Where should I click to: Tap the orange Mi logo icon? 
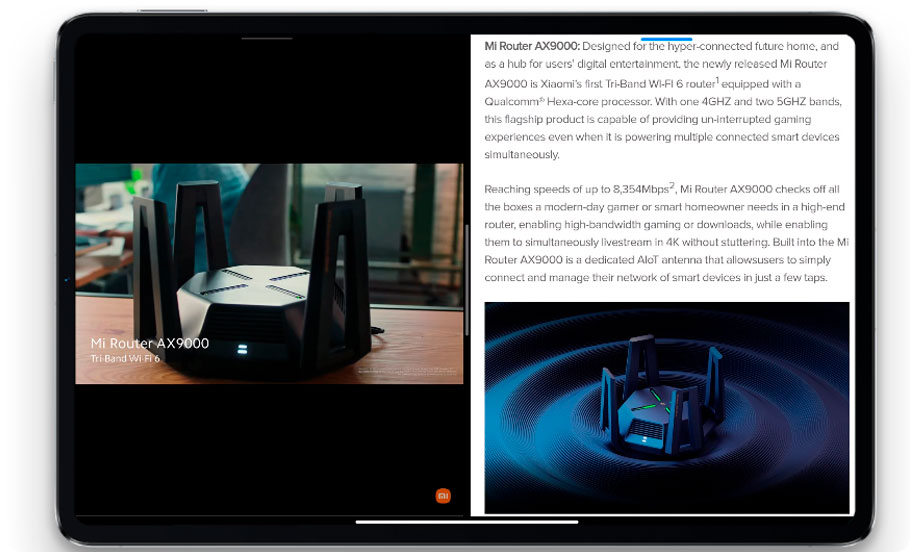coord(443,496)
